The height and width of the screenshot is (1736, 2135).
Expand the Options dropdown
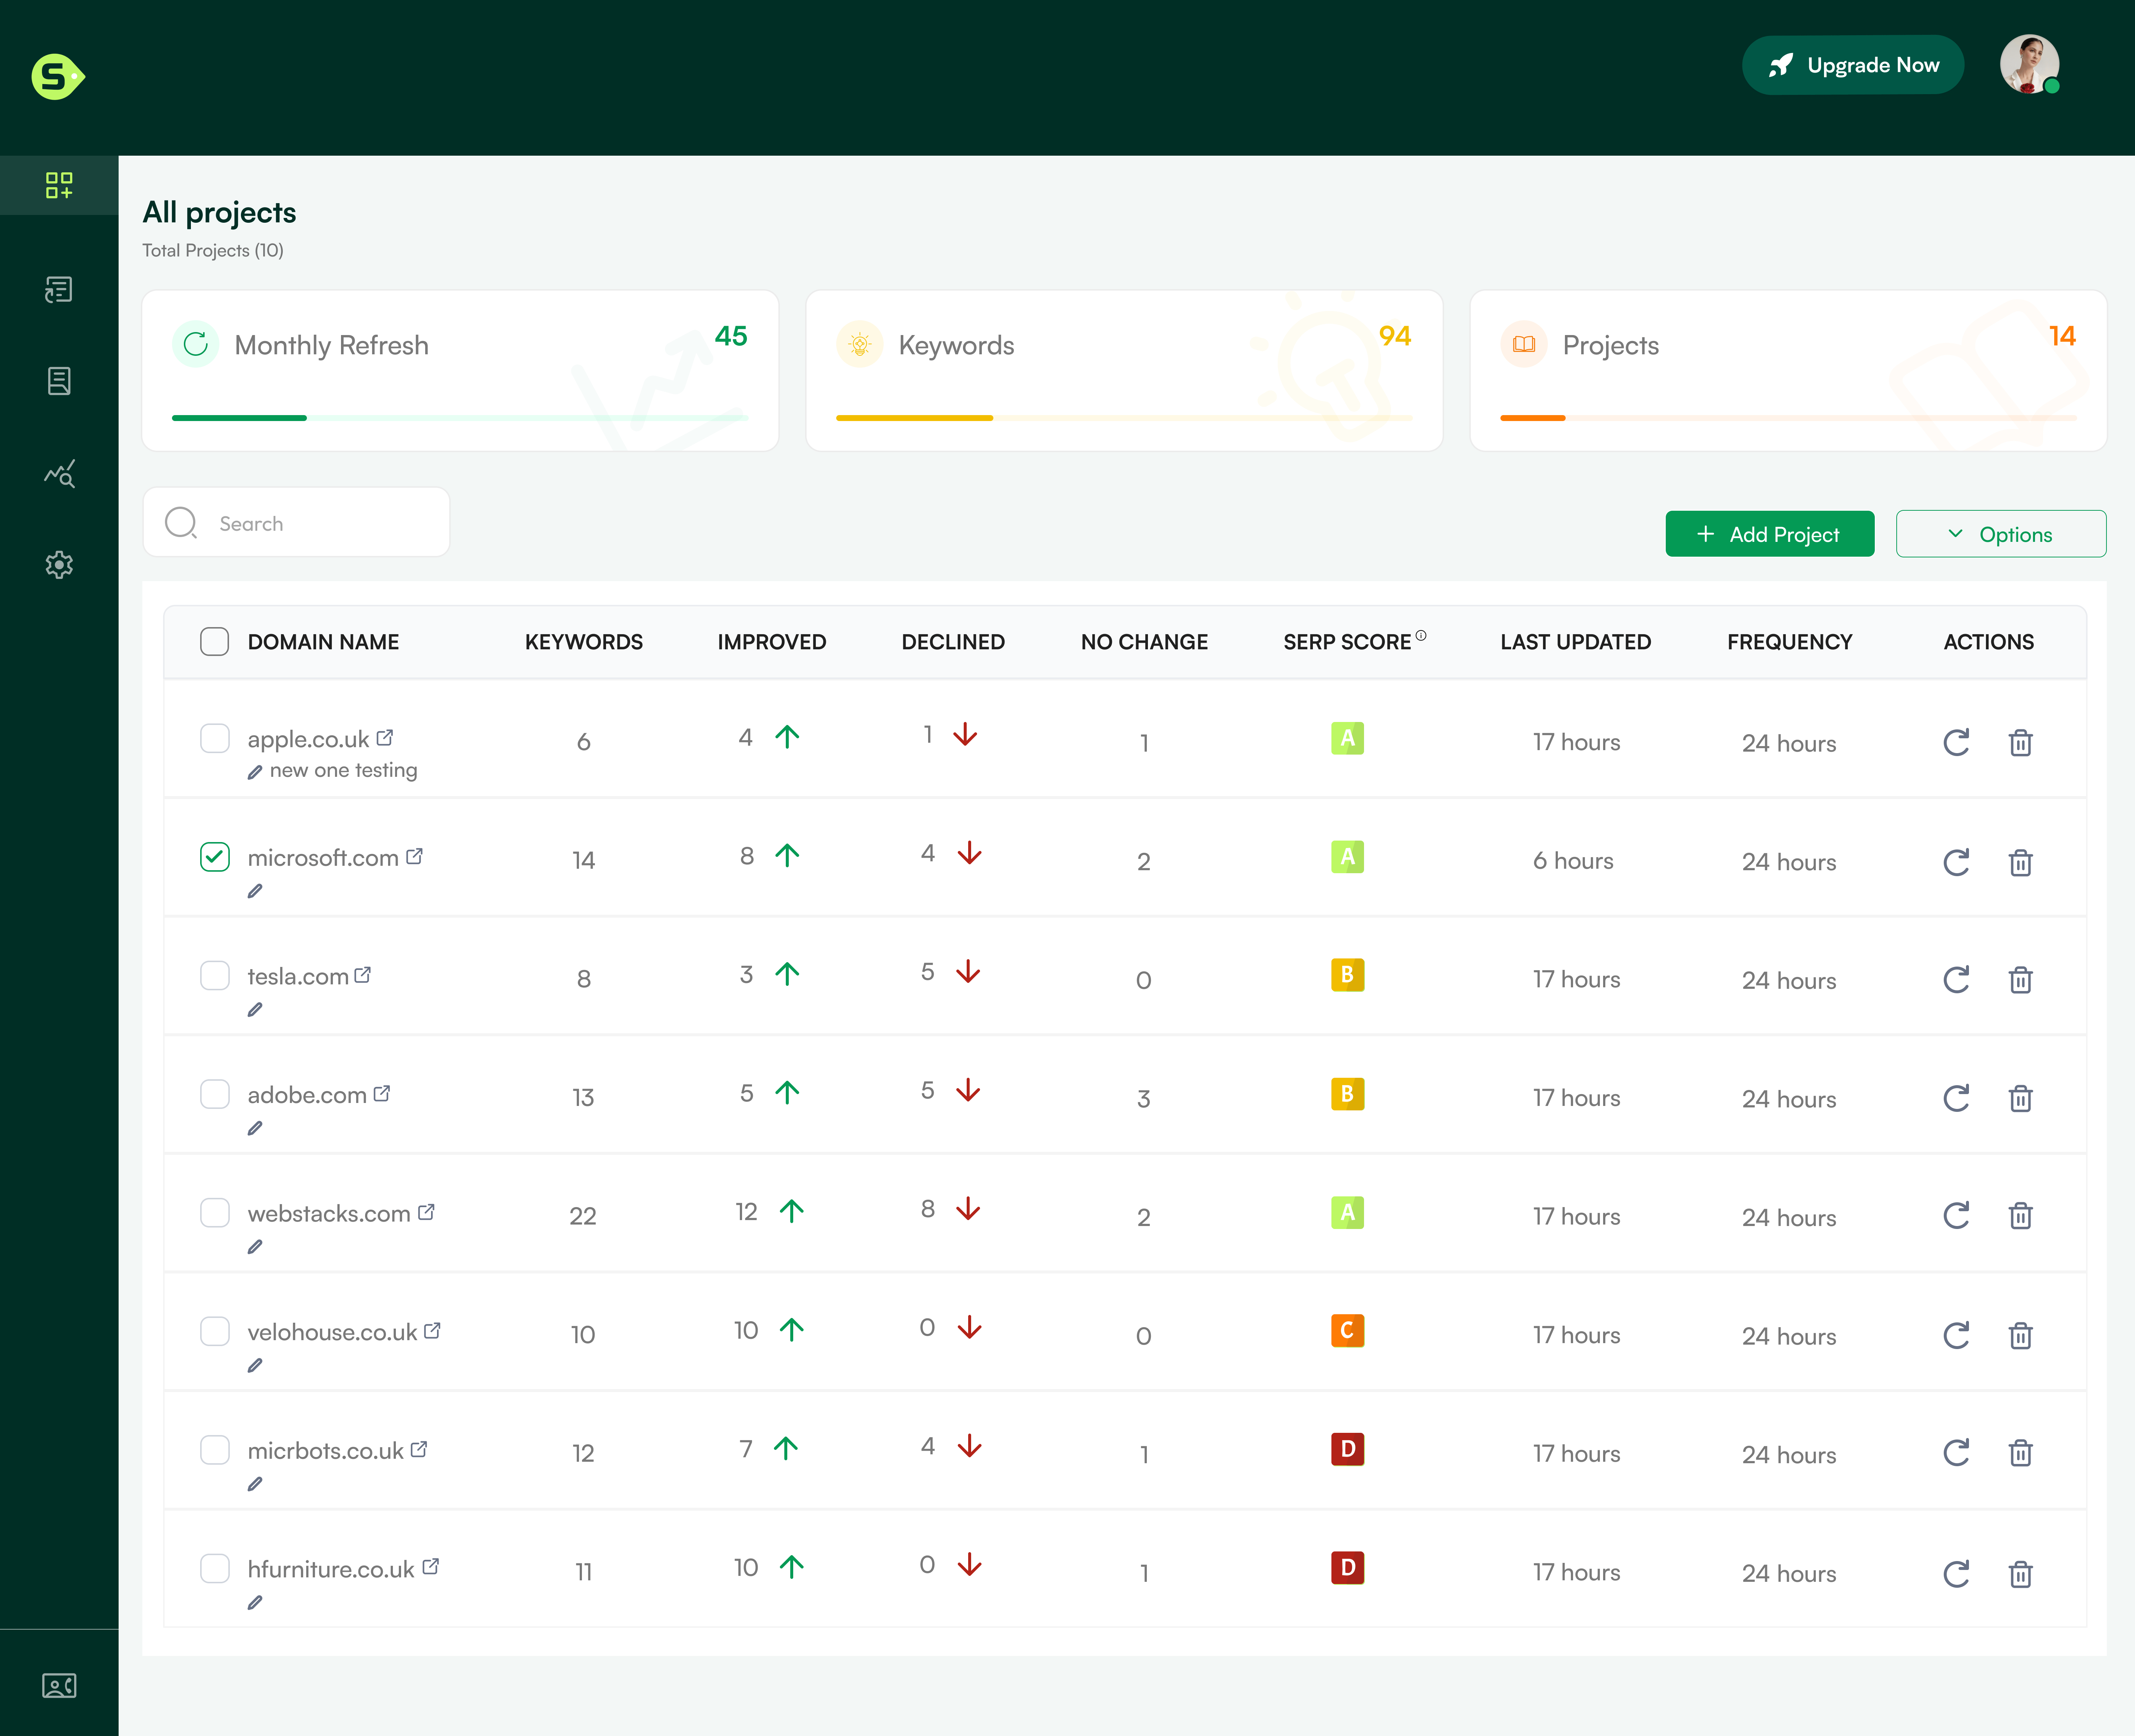(2001, 534)
